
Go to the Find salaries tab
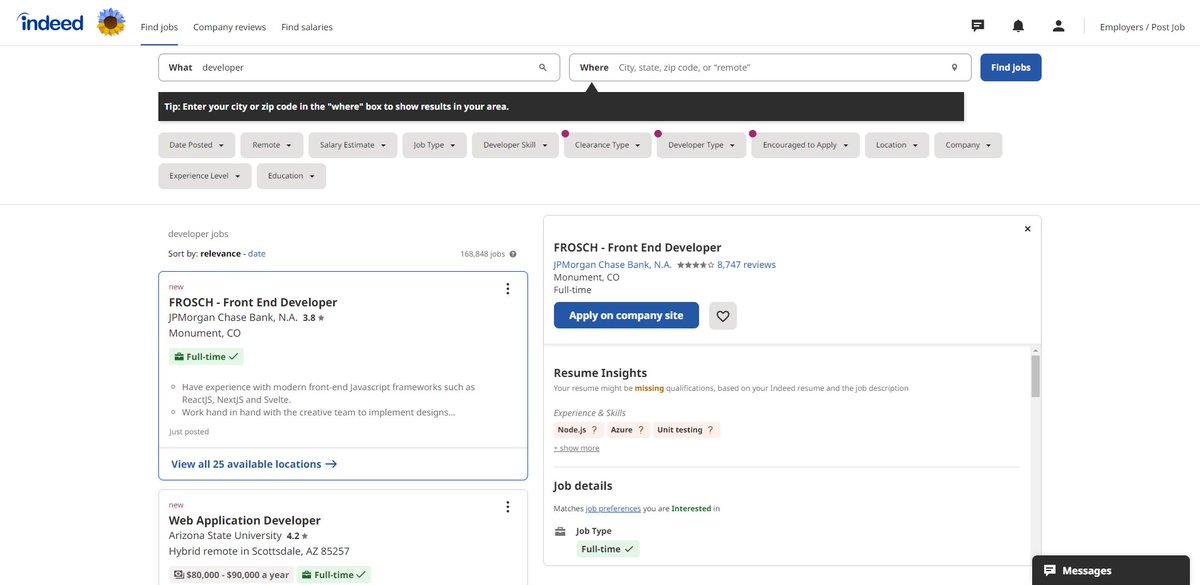coord(307,27)
